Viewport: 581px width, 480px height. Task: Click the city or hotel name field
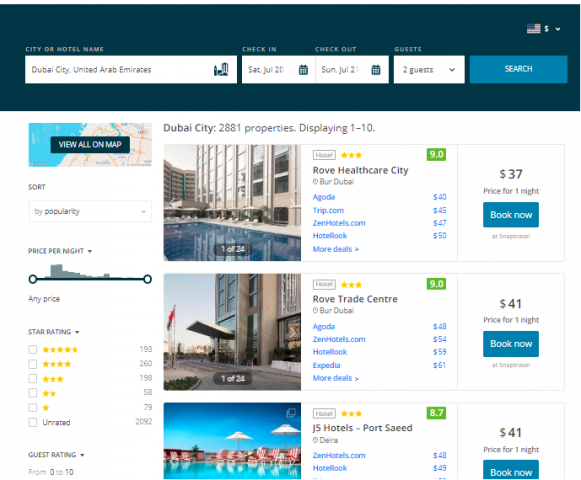(131, 69)
